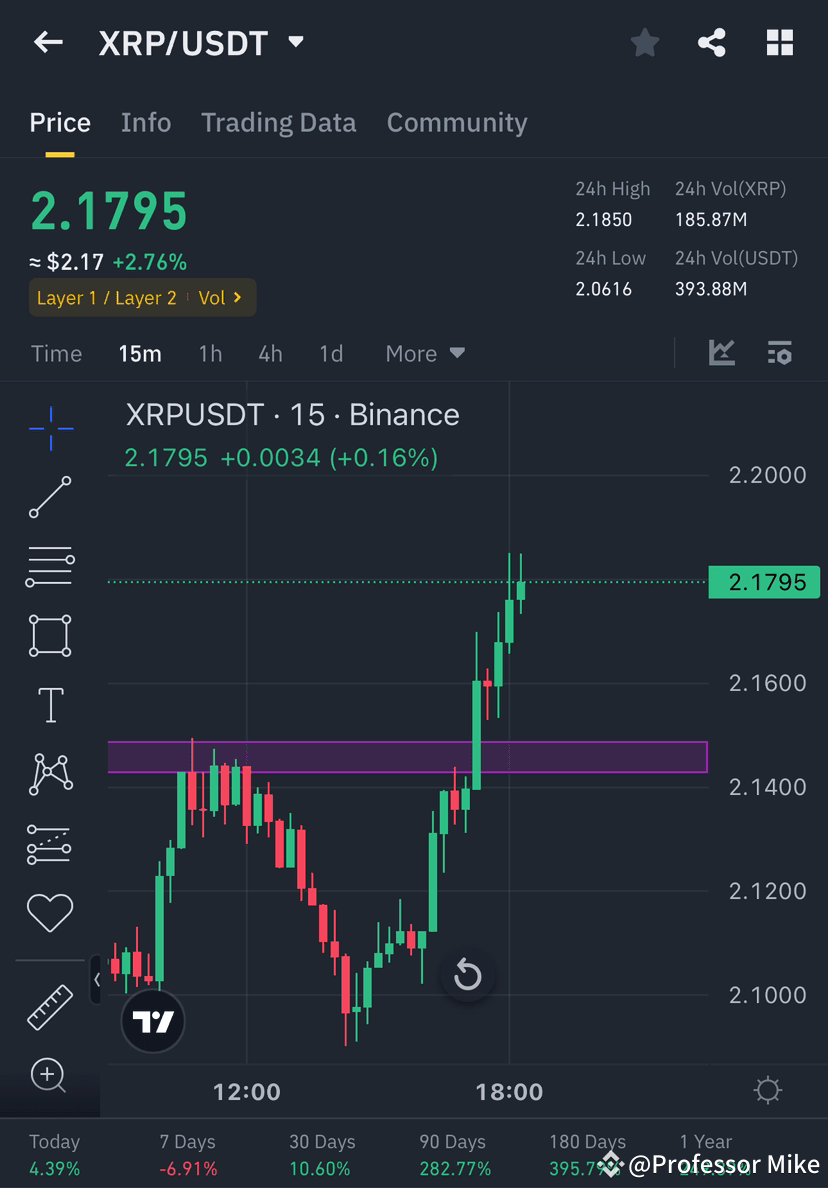Tap the 2.2000 price axis label
The image size is (828, 1188).
pos(767,475)
